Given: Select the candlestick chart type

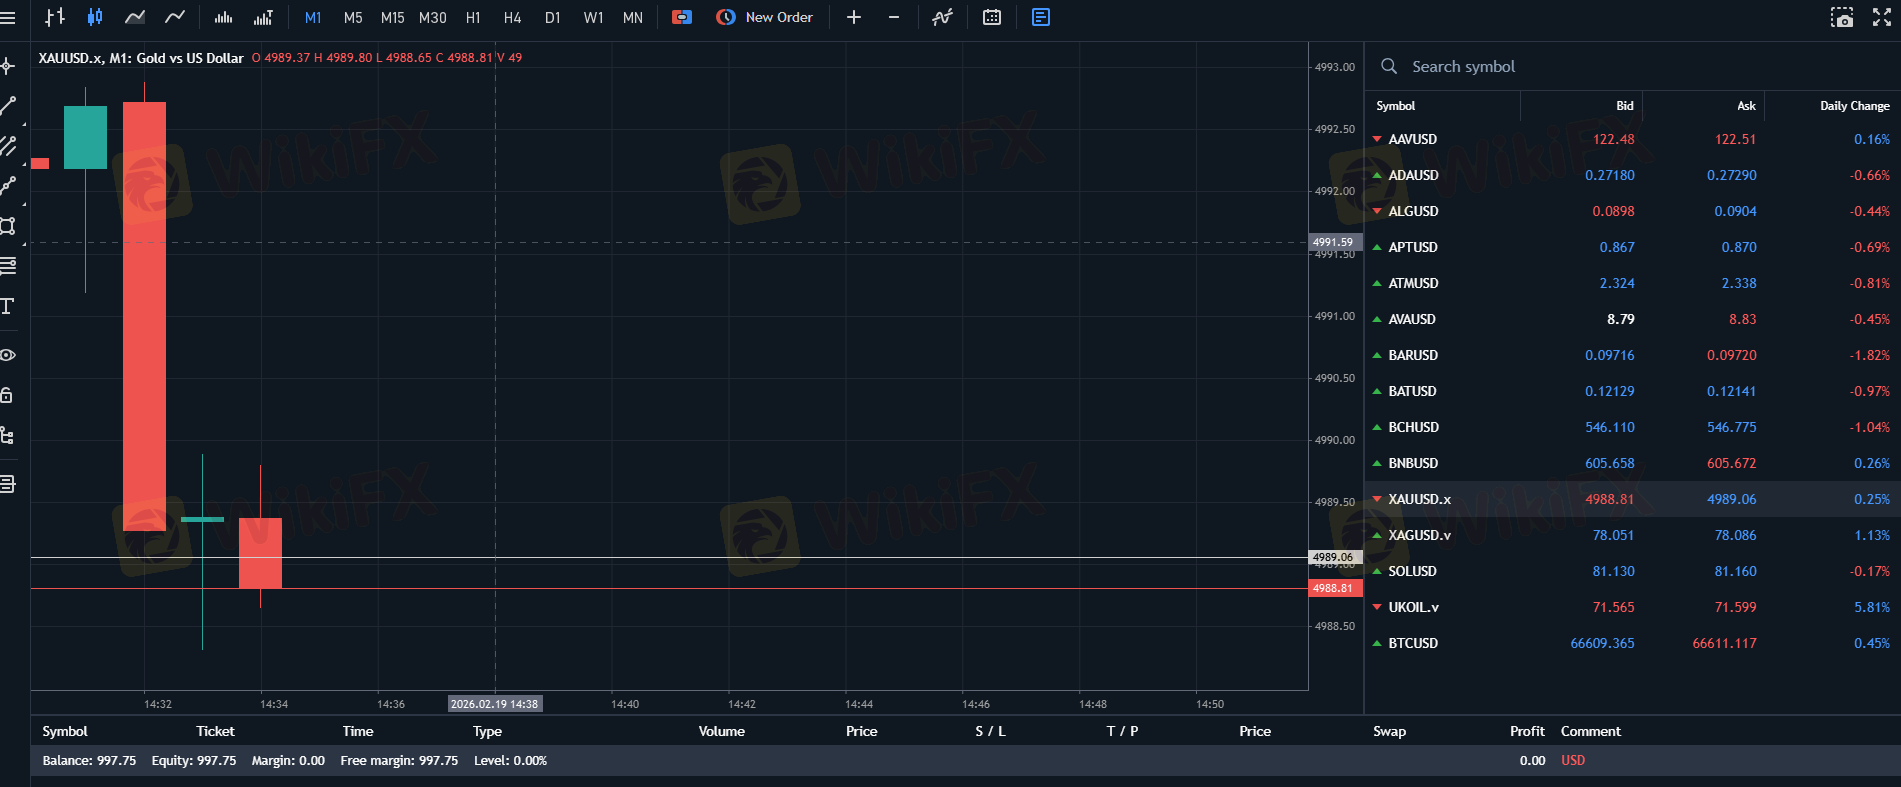Looking at the screenshot, I should coord(95,17).
